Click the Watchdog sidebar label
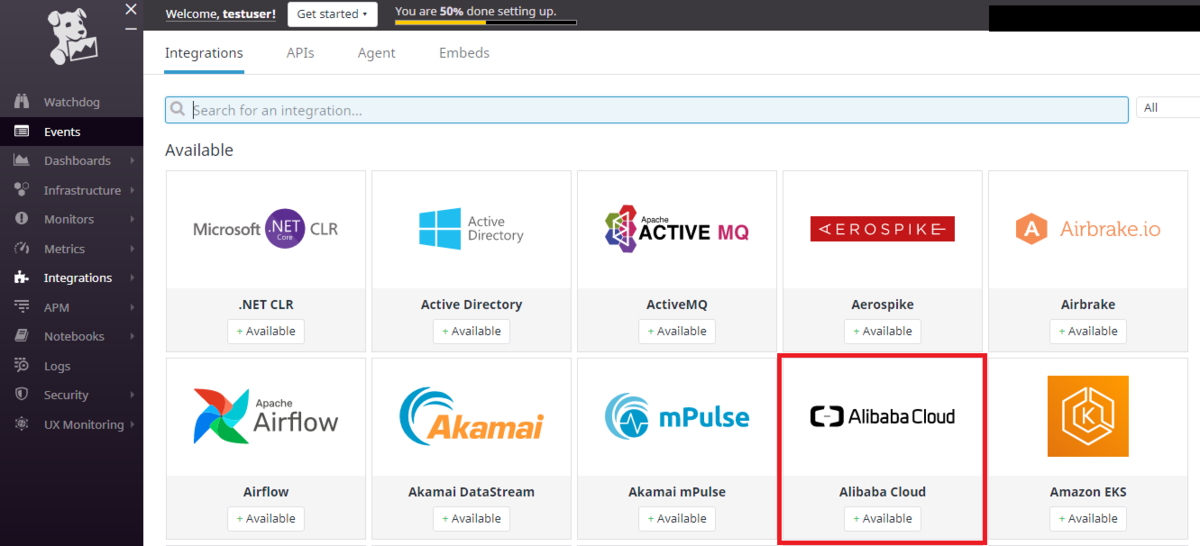The height and width of the screenshot is (546, 1200). pyautogui.click(x=72, y=102)
